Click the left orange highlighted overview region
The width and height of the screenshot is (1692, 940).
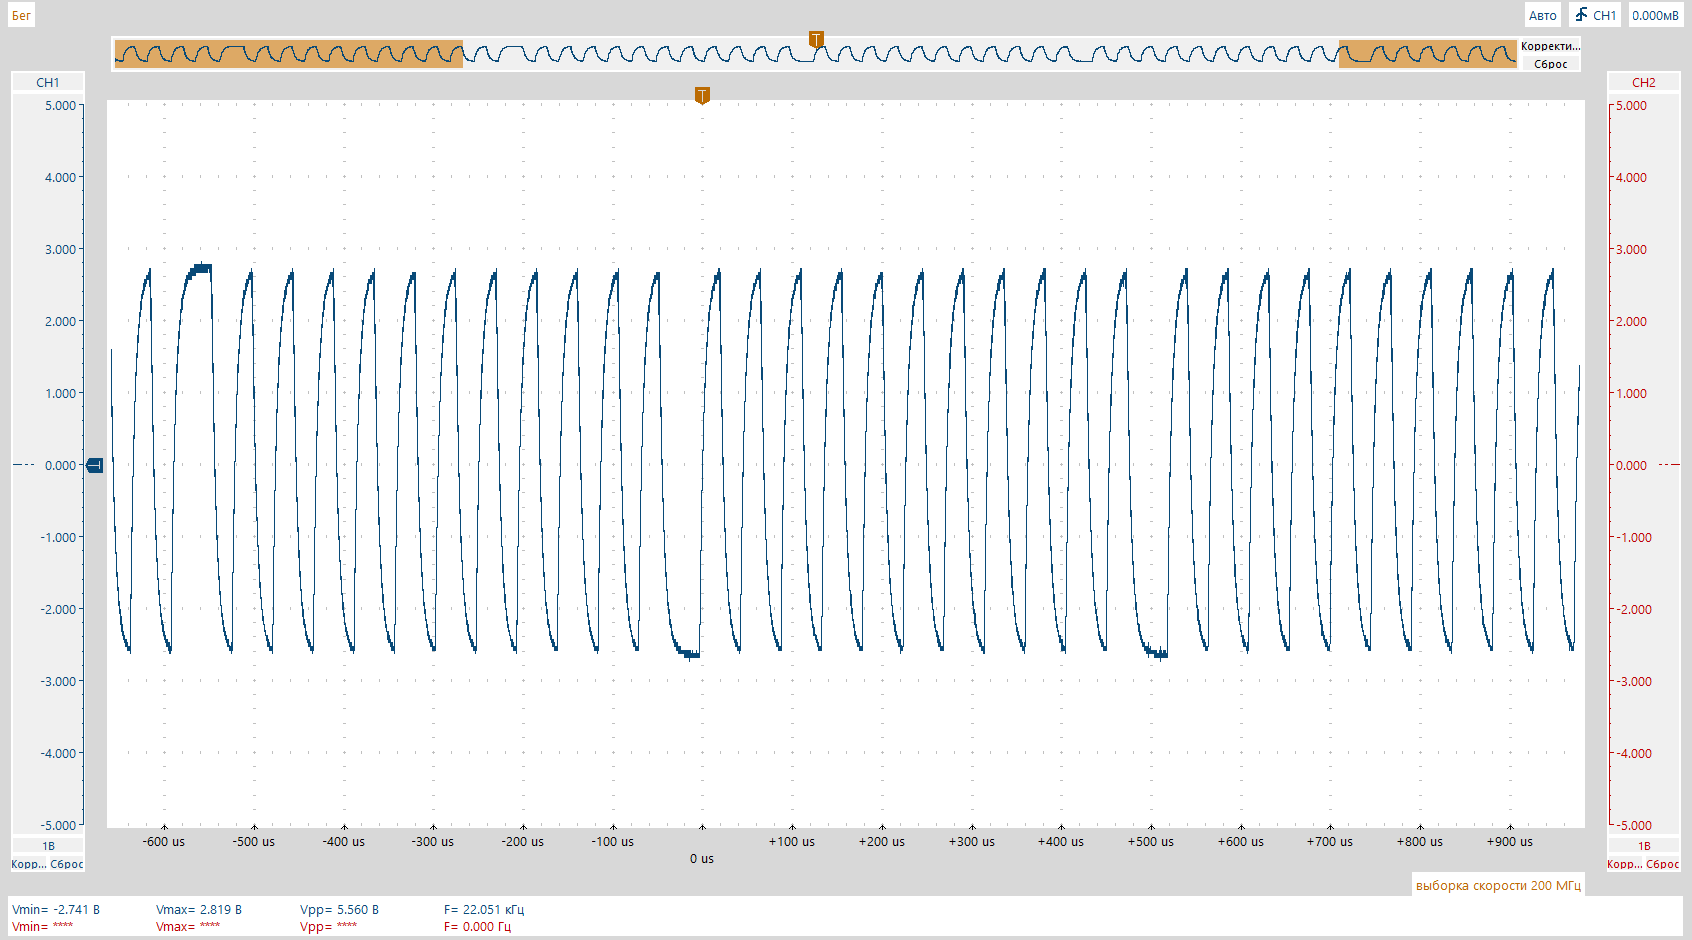(289, 54)
